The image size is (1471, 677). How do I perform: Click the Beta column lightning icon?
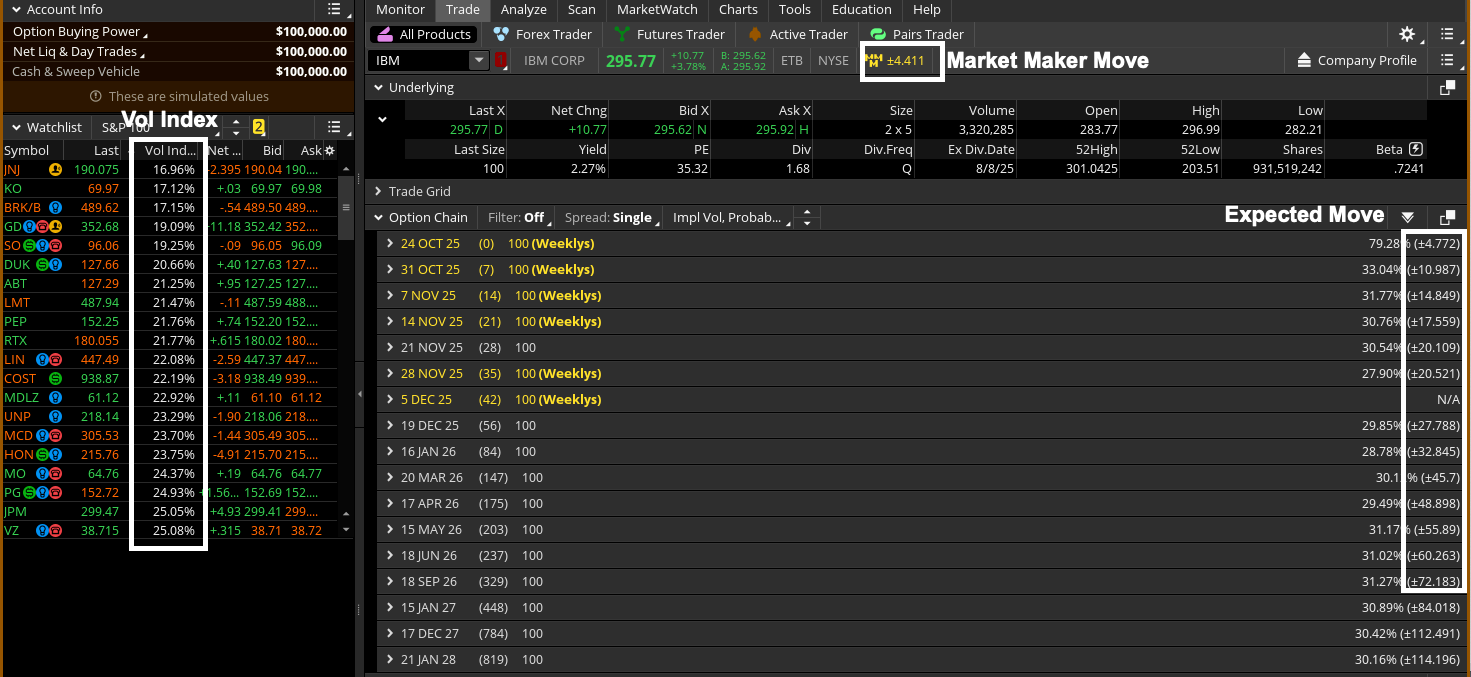pos(1415,149)
